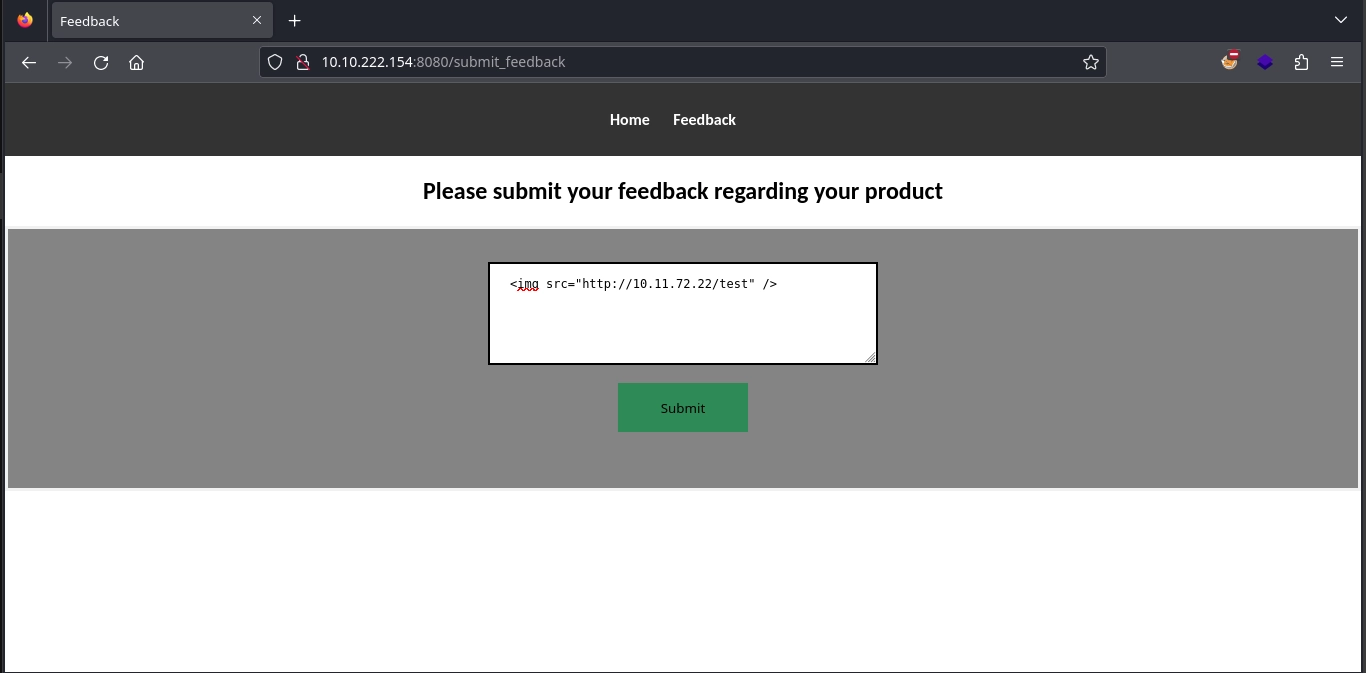Click the textarea resize handle
Screen dimensions: 1366x673
[x=871, y=358]
